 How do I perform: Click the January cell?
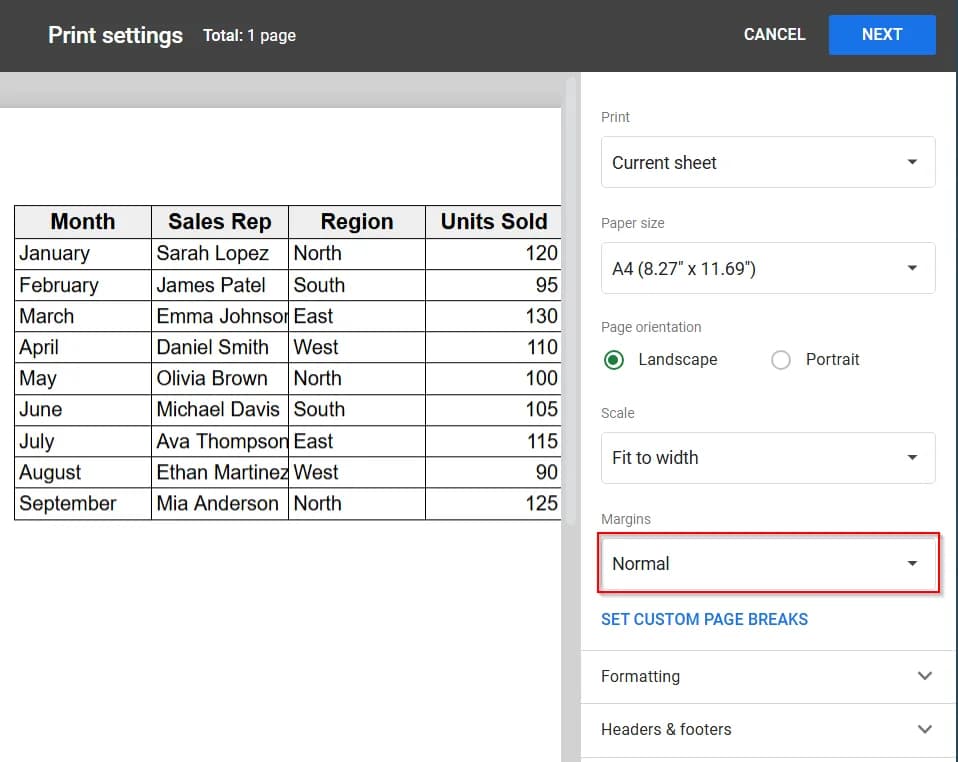82,254
